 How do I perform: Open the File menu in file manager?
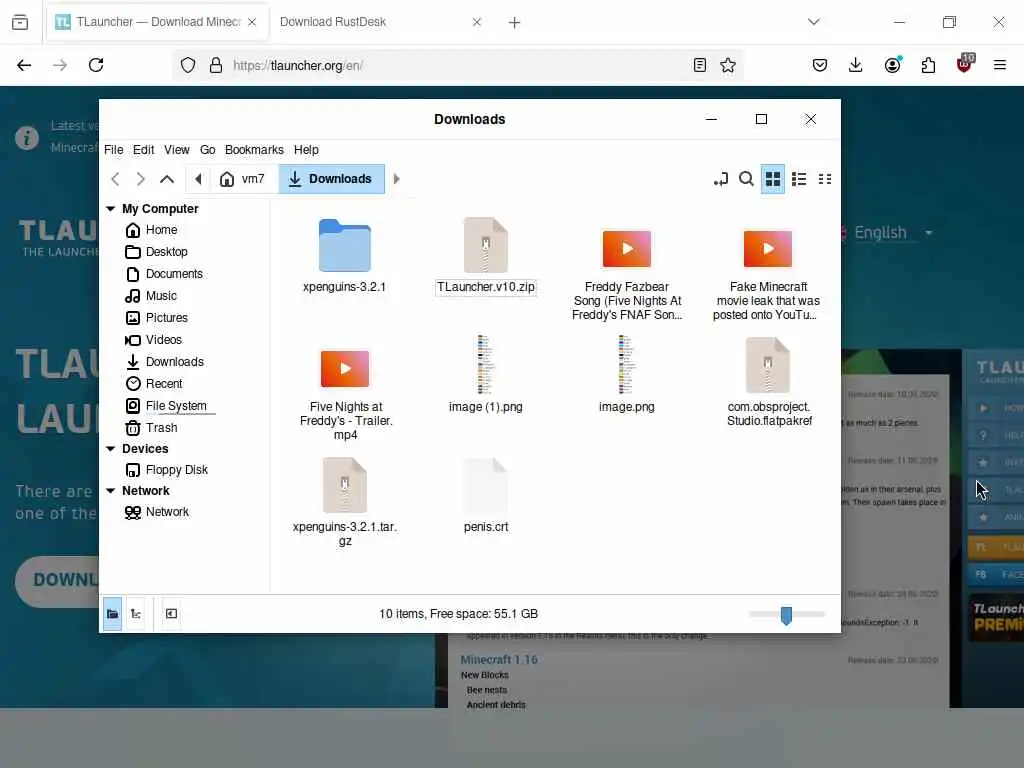(x=113, y=150)
